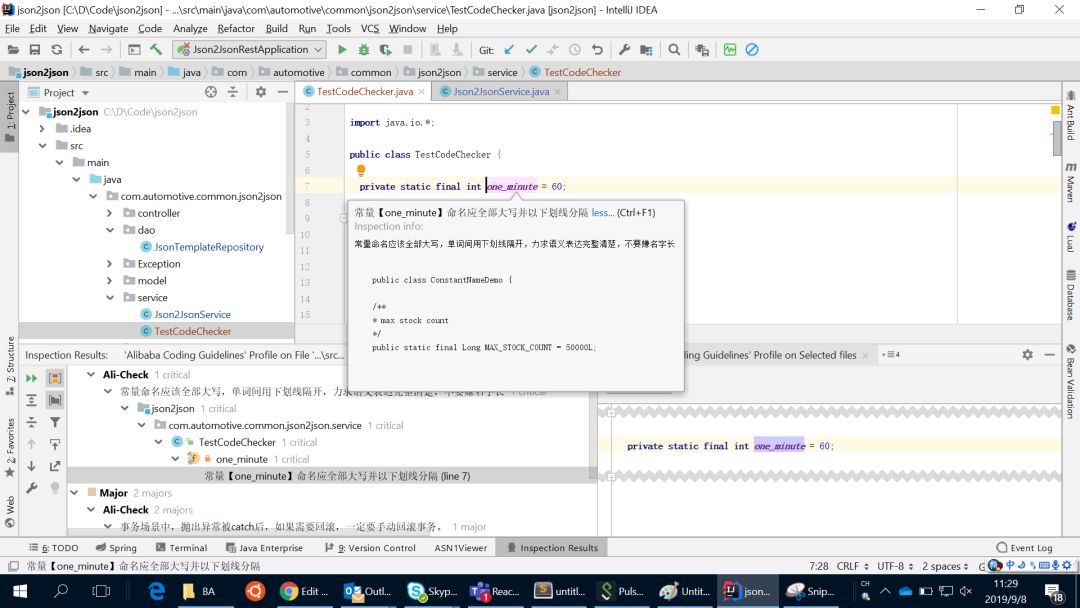Expand the controller folder in project tree
Screen dimensions: 1080x608
click(x=109, y=213)
